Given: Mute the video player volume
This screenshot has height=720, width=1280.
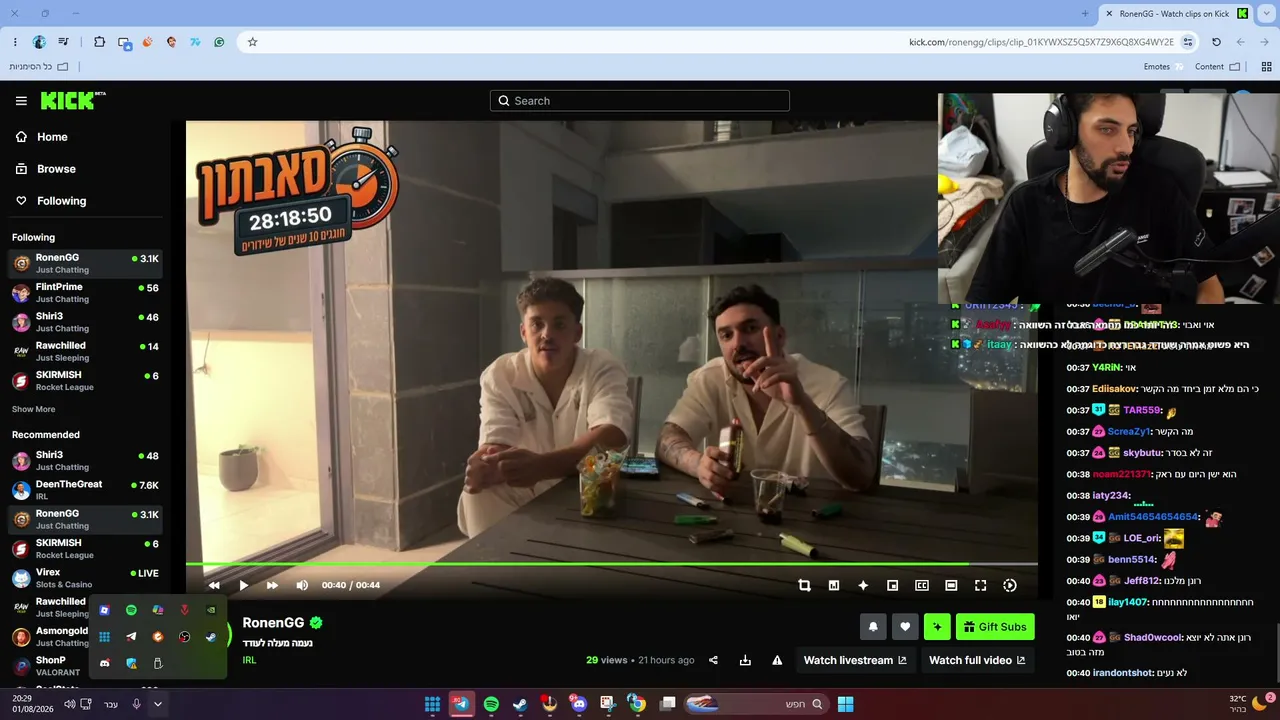Looking at the screenshot, I should click(x=302, y=585).
